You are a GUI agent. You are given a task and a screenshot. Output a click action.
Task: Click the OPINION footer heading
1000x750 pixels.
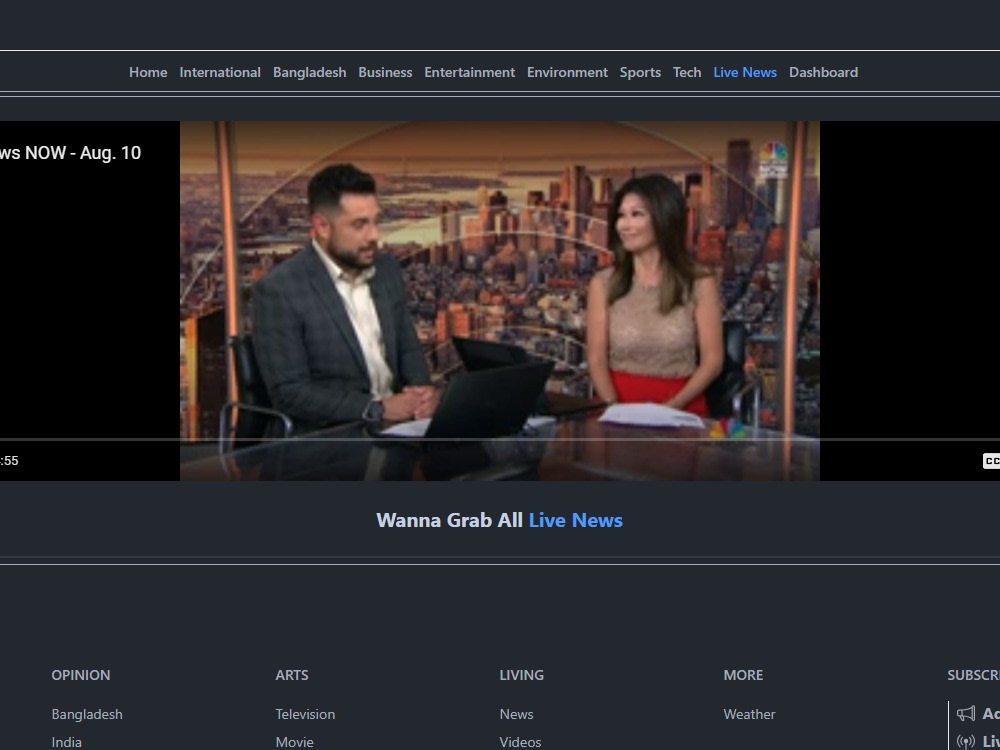click(80, 675)
